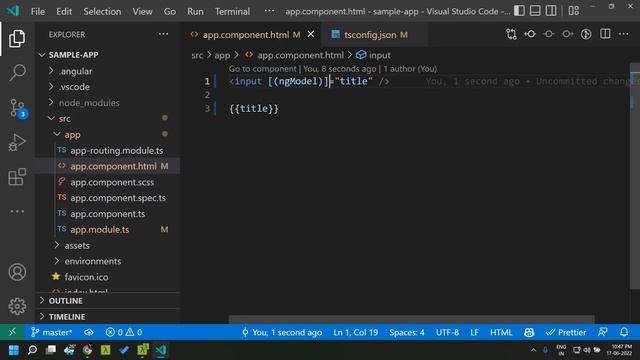Show more menu bar items ellipsis

269,11
